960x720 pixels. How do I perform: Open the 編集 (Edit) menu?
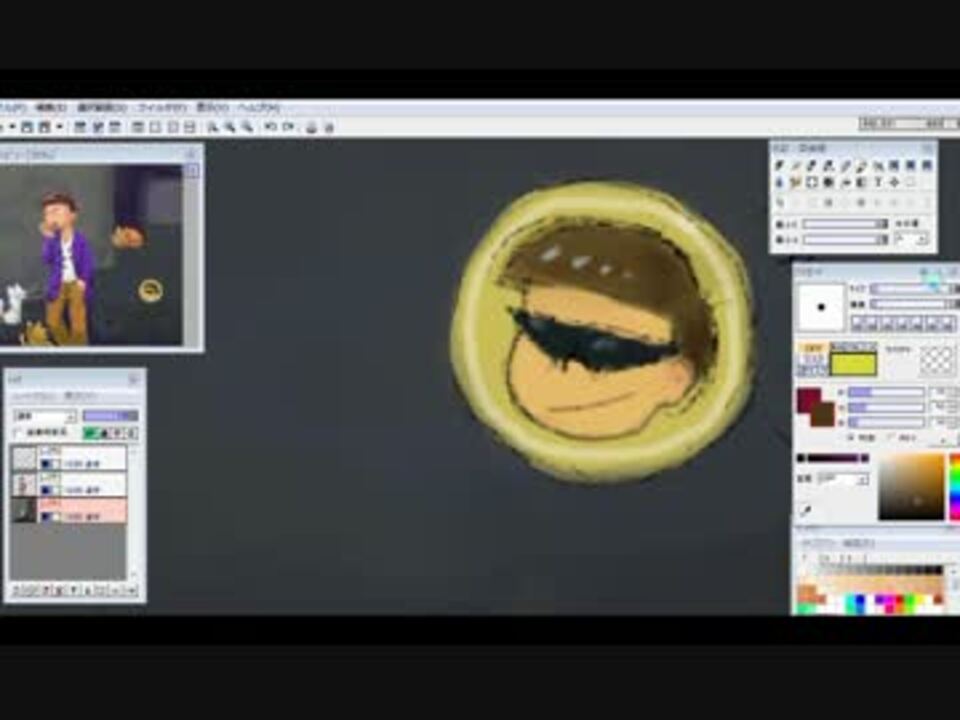pyautogui.click(x=50, y=108)
